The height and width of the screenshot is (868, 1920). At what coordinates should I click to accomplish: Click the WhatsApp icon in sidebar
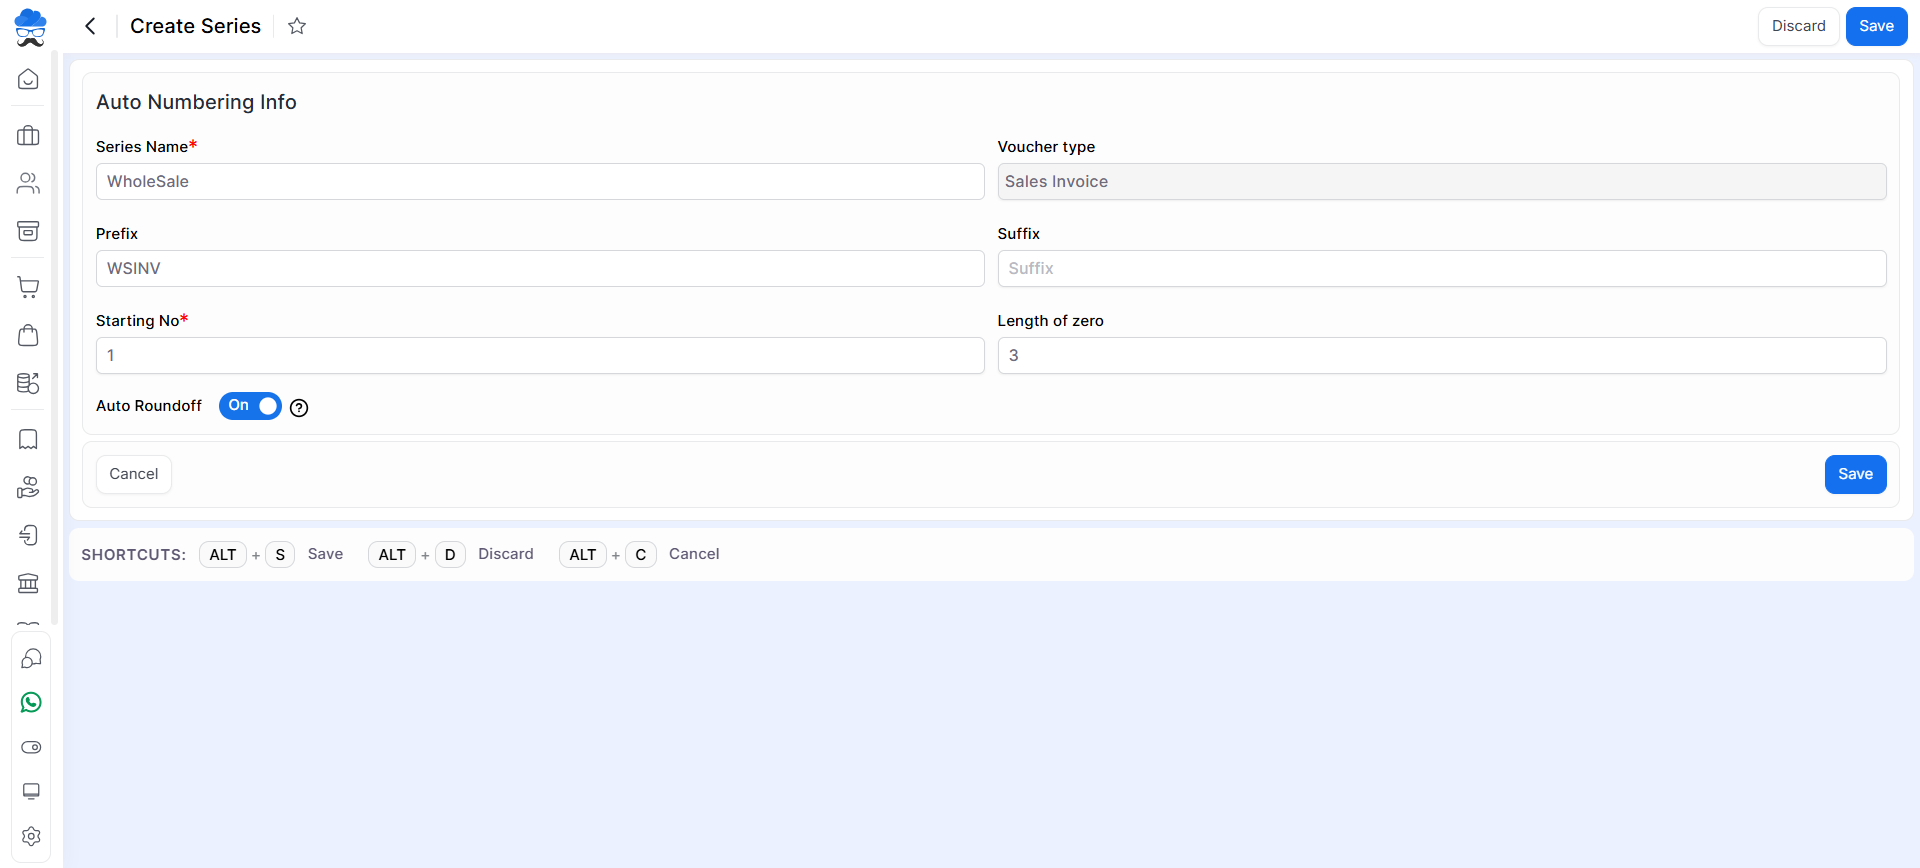31,703
